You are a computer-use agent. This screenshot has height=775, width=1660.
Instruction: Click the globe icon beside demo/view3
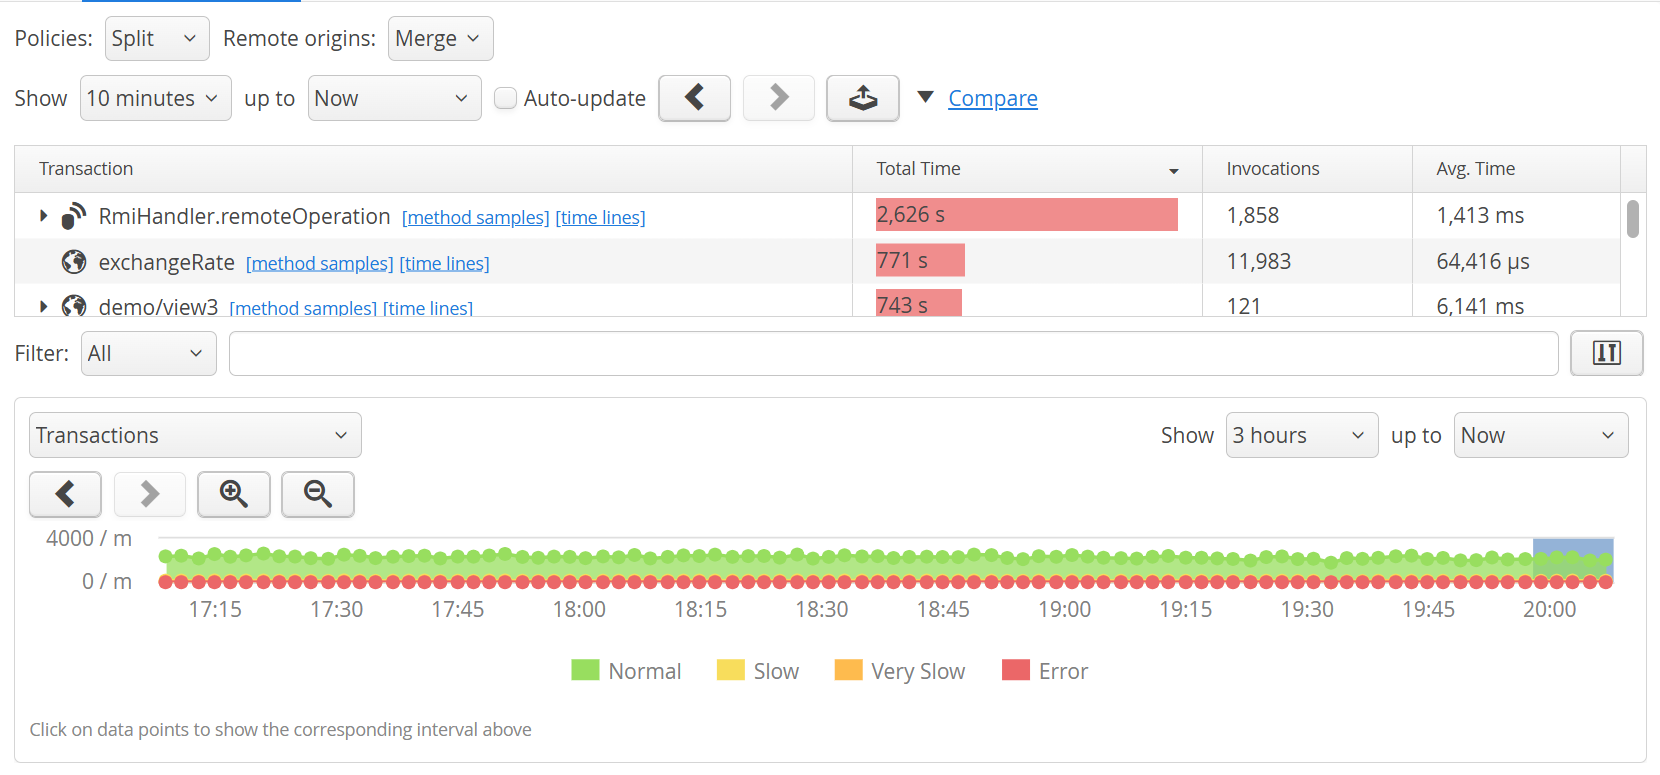coord(74,306)
